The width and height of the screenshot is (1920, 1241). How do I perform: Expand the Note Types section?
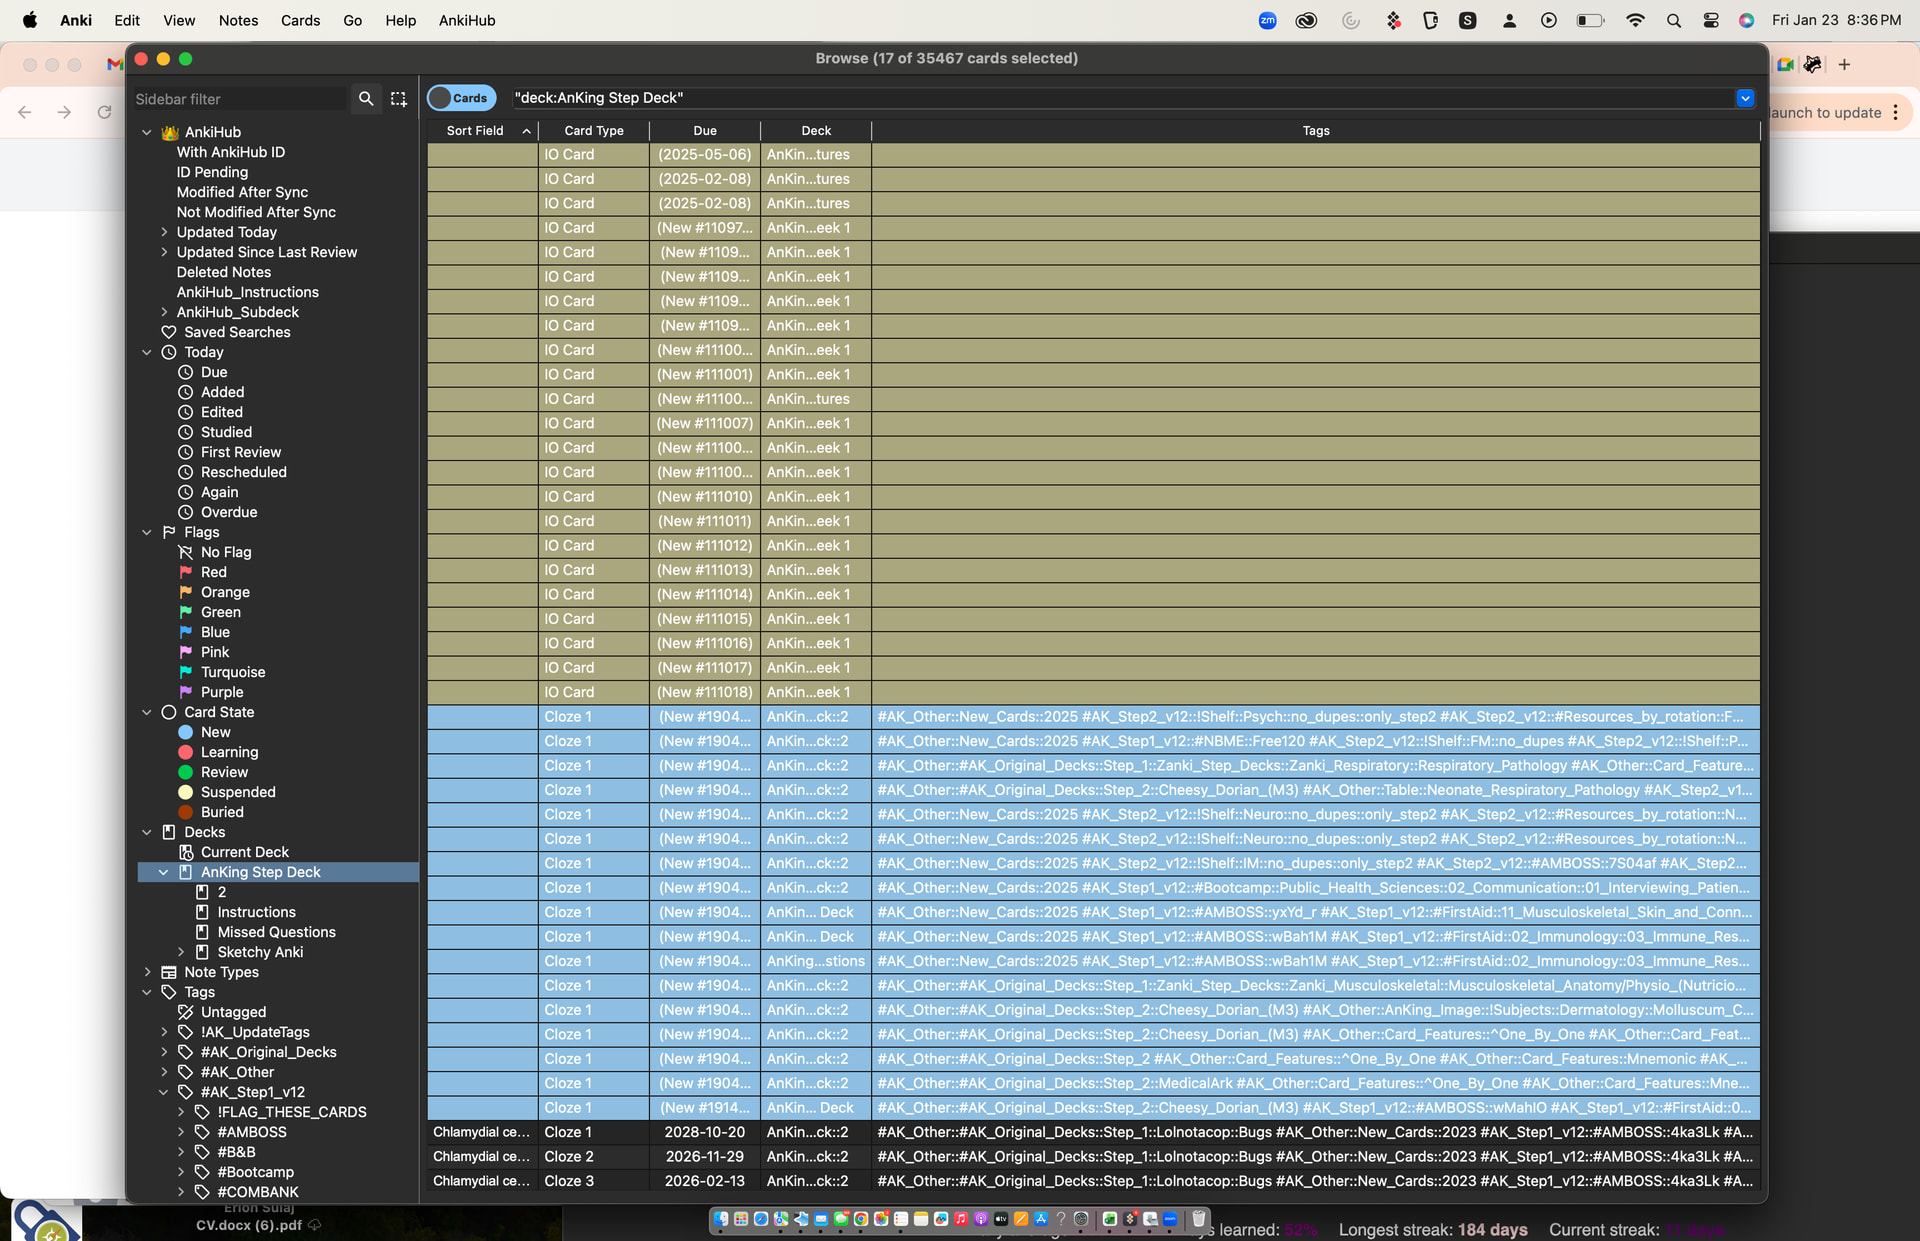148,972
